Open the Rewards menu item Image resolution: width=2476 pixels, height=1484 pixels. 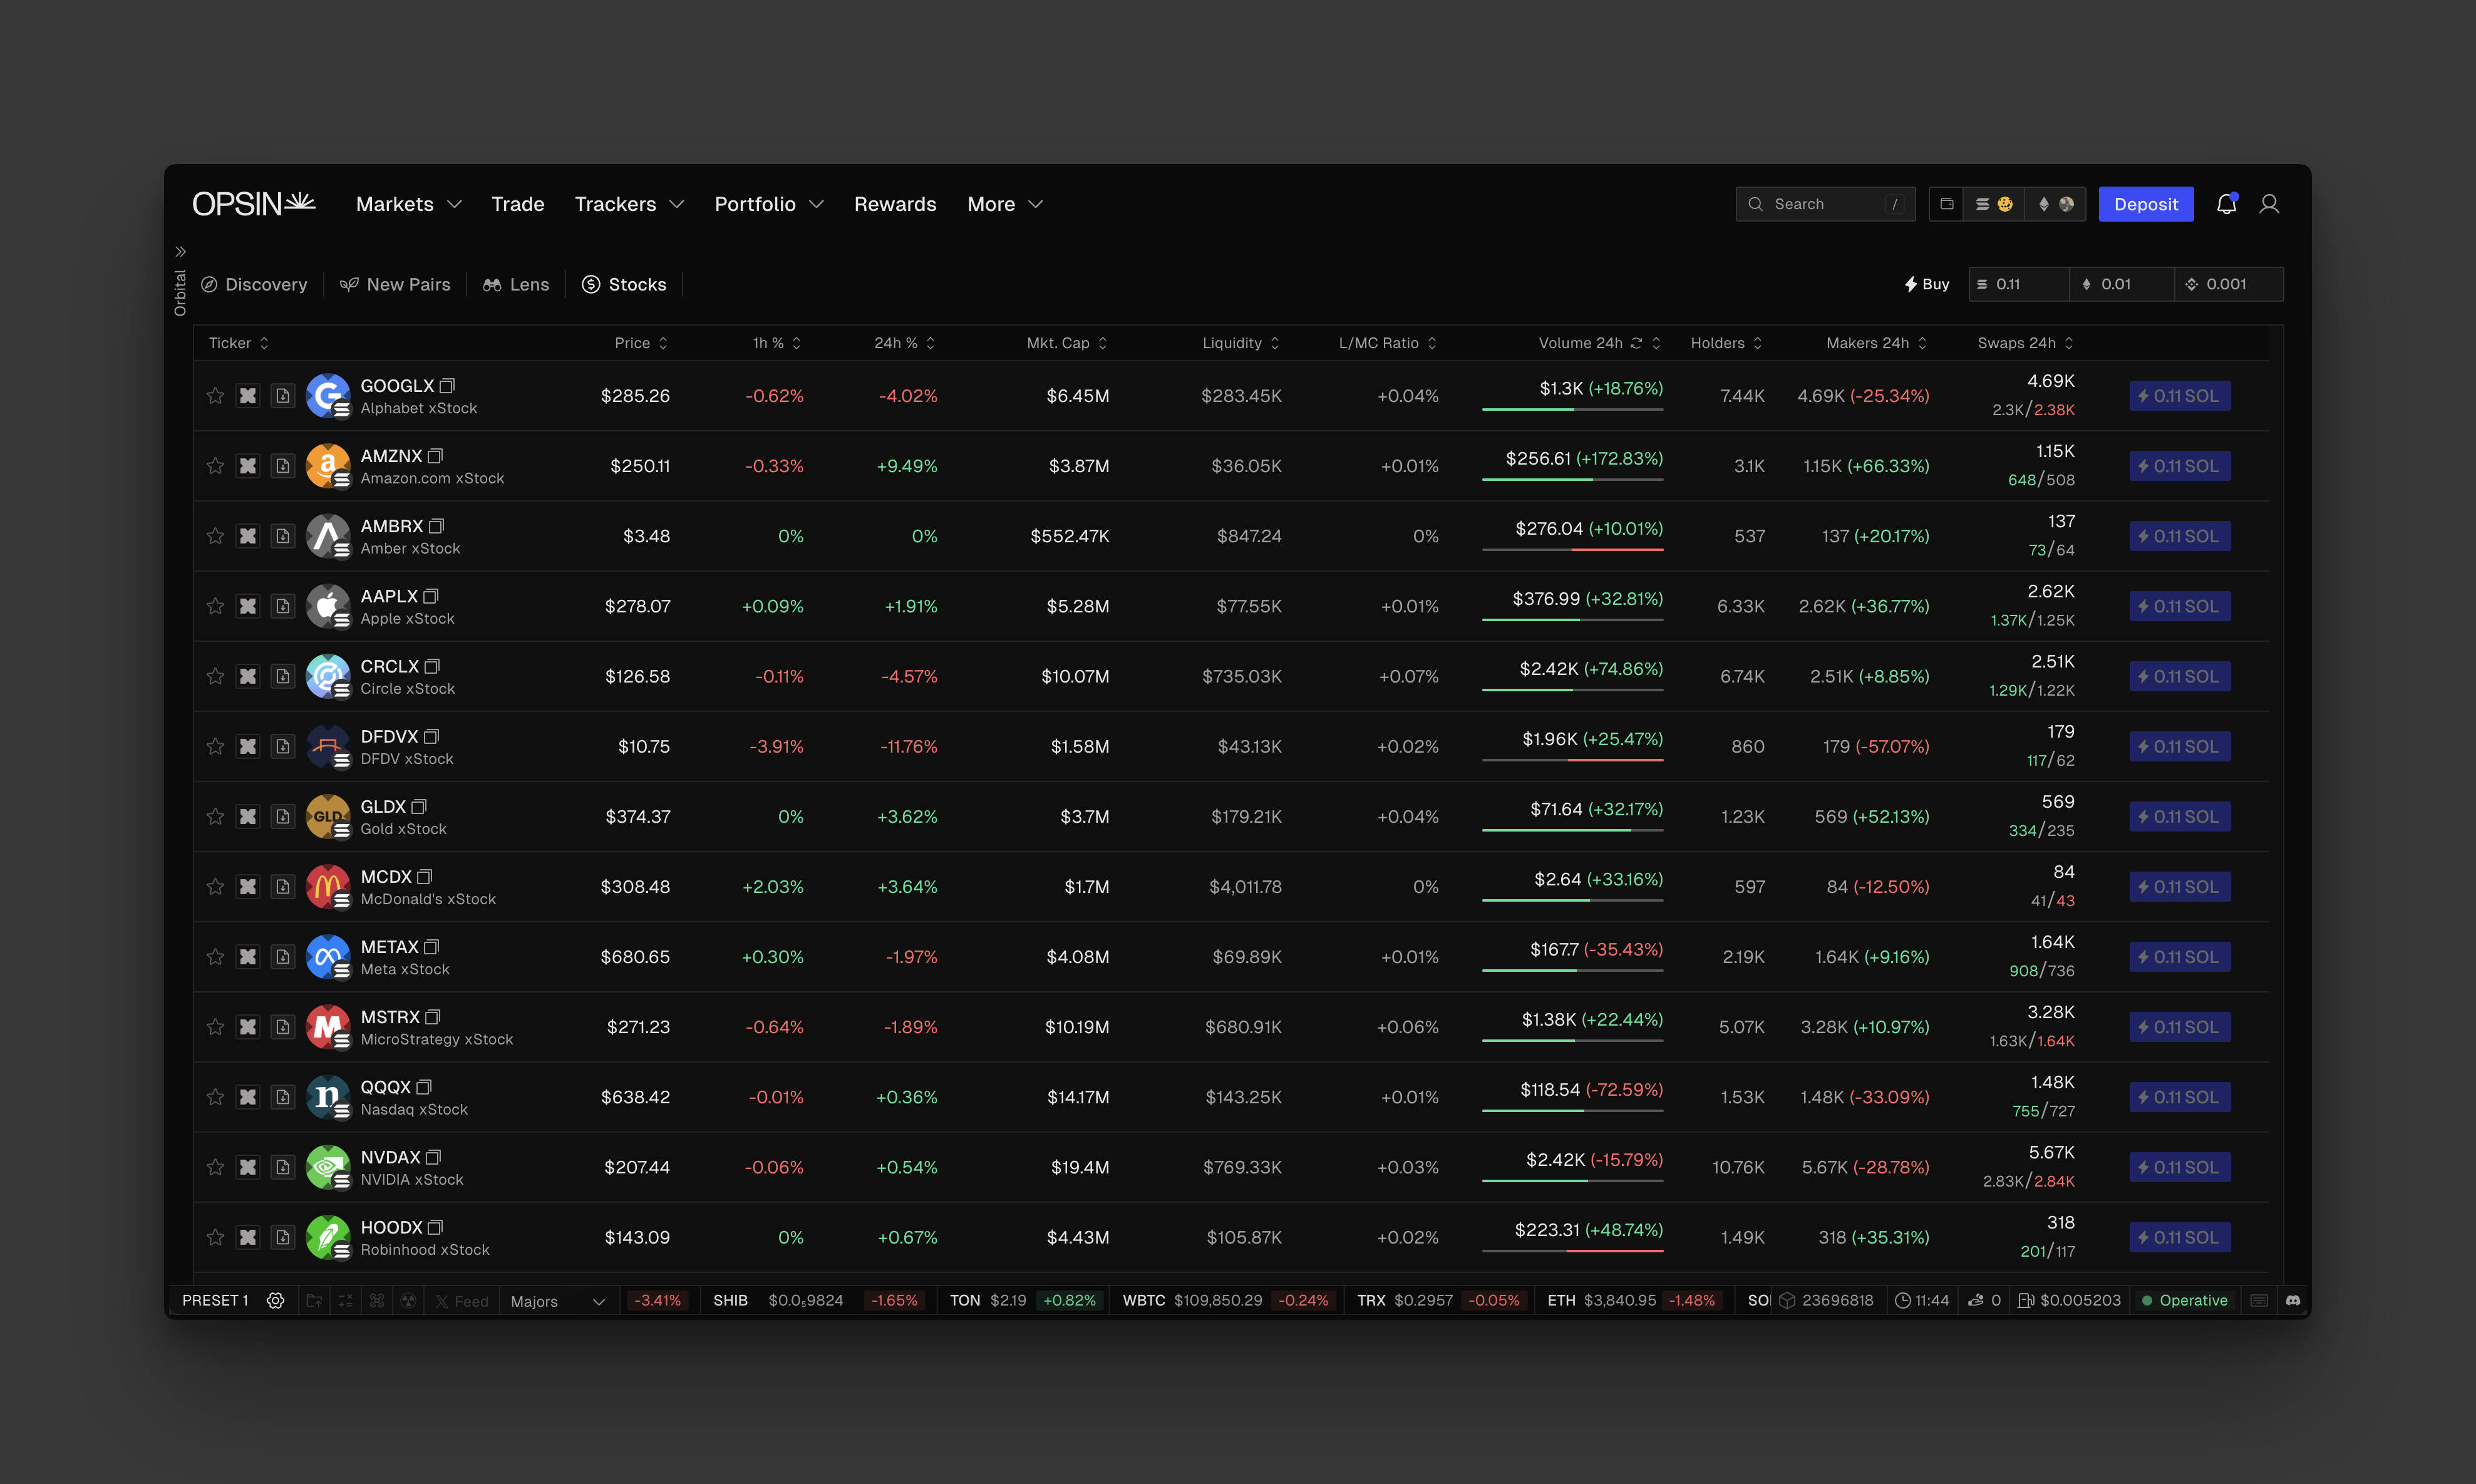tap(894, 204)
